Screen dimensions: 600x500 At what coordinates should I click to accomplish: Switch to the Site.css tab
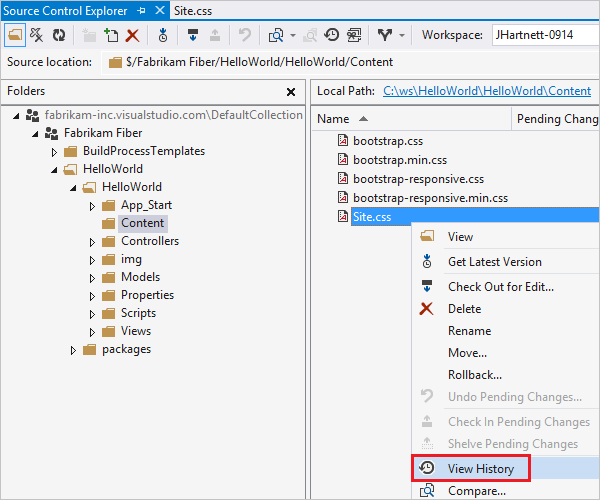[x=193, y=11]
